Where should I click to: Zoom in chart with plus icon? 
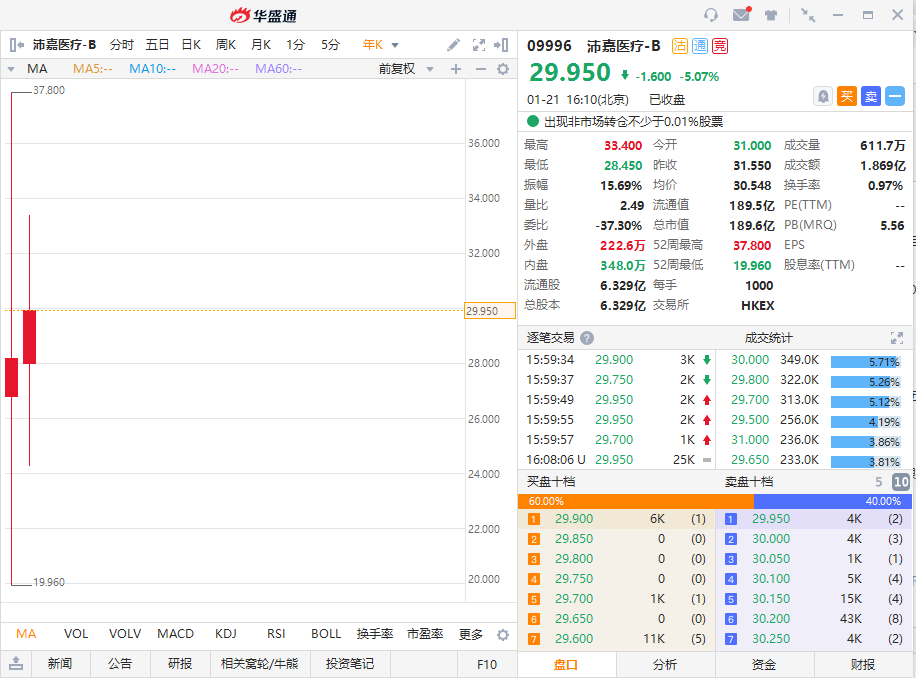pos(456,69)
